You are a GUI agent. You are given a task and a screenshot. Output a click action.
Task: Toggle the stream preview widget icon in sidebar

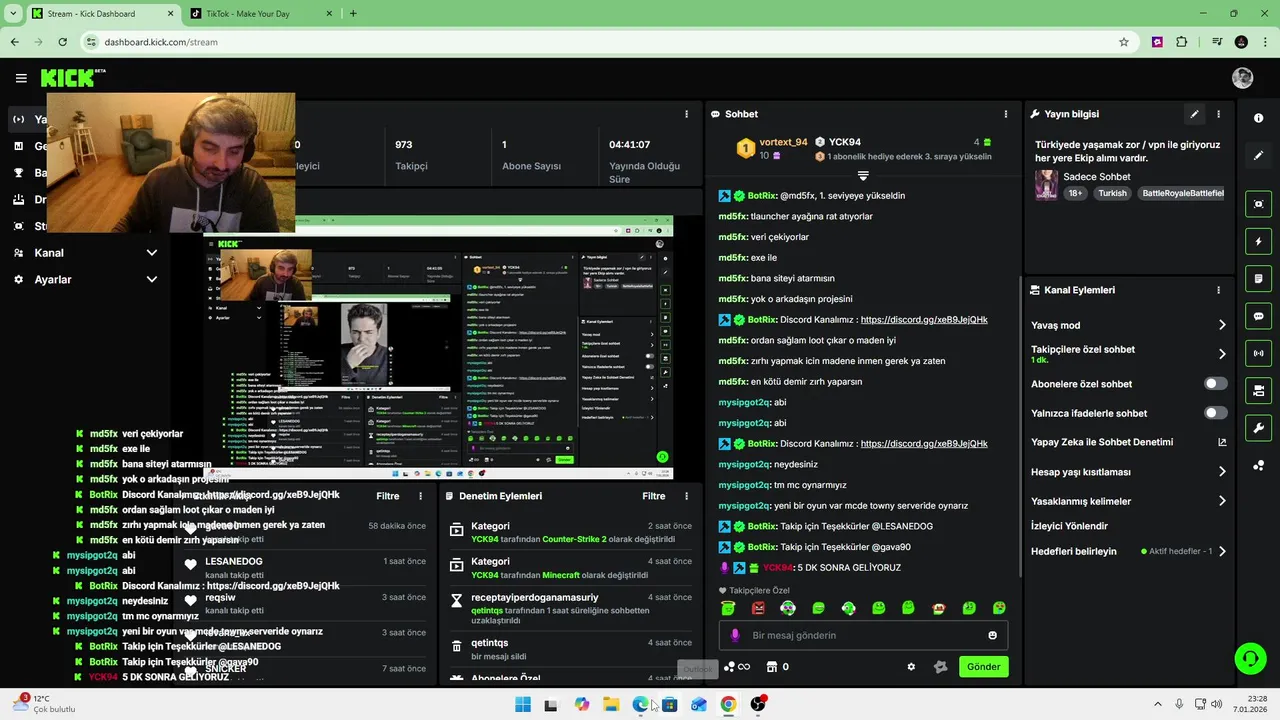(1258, 204)
